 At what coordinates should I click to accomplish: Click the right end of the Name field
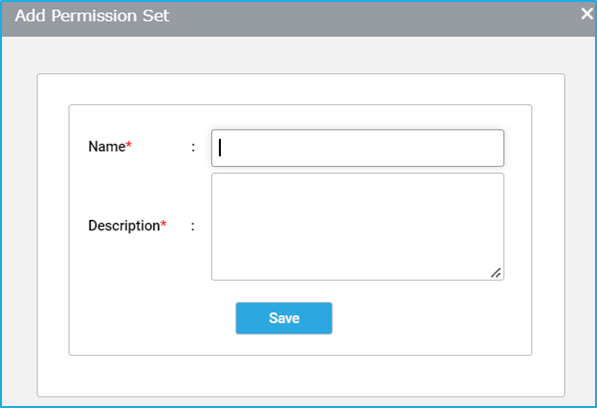click(491, 148)
